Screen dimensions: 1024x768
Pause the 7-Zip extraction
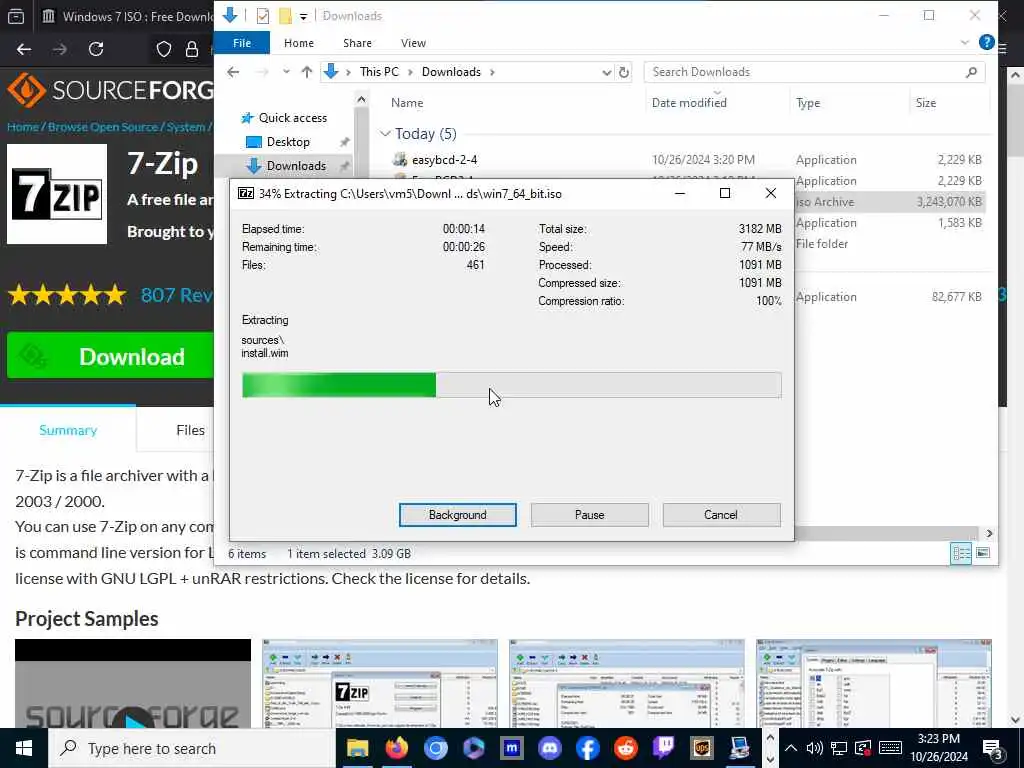[589, 515]
